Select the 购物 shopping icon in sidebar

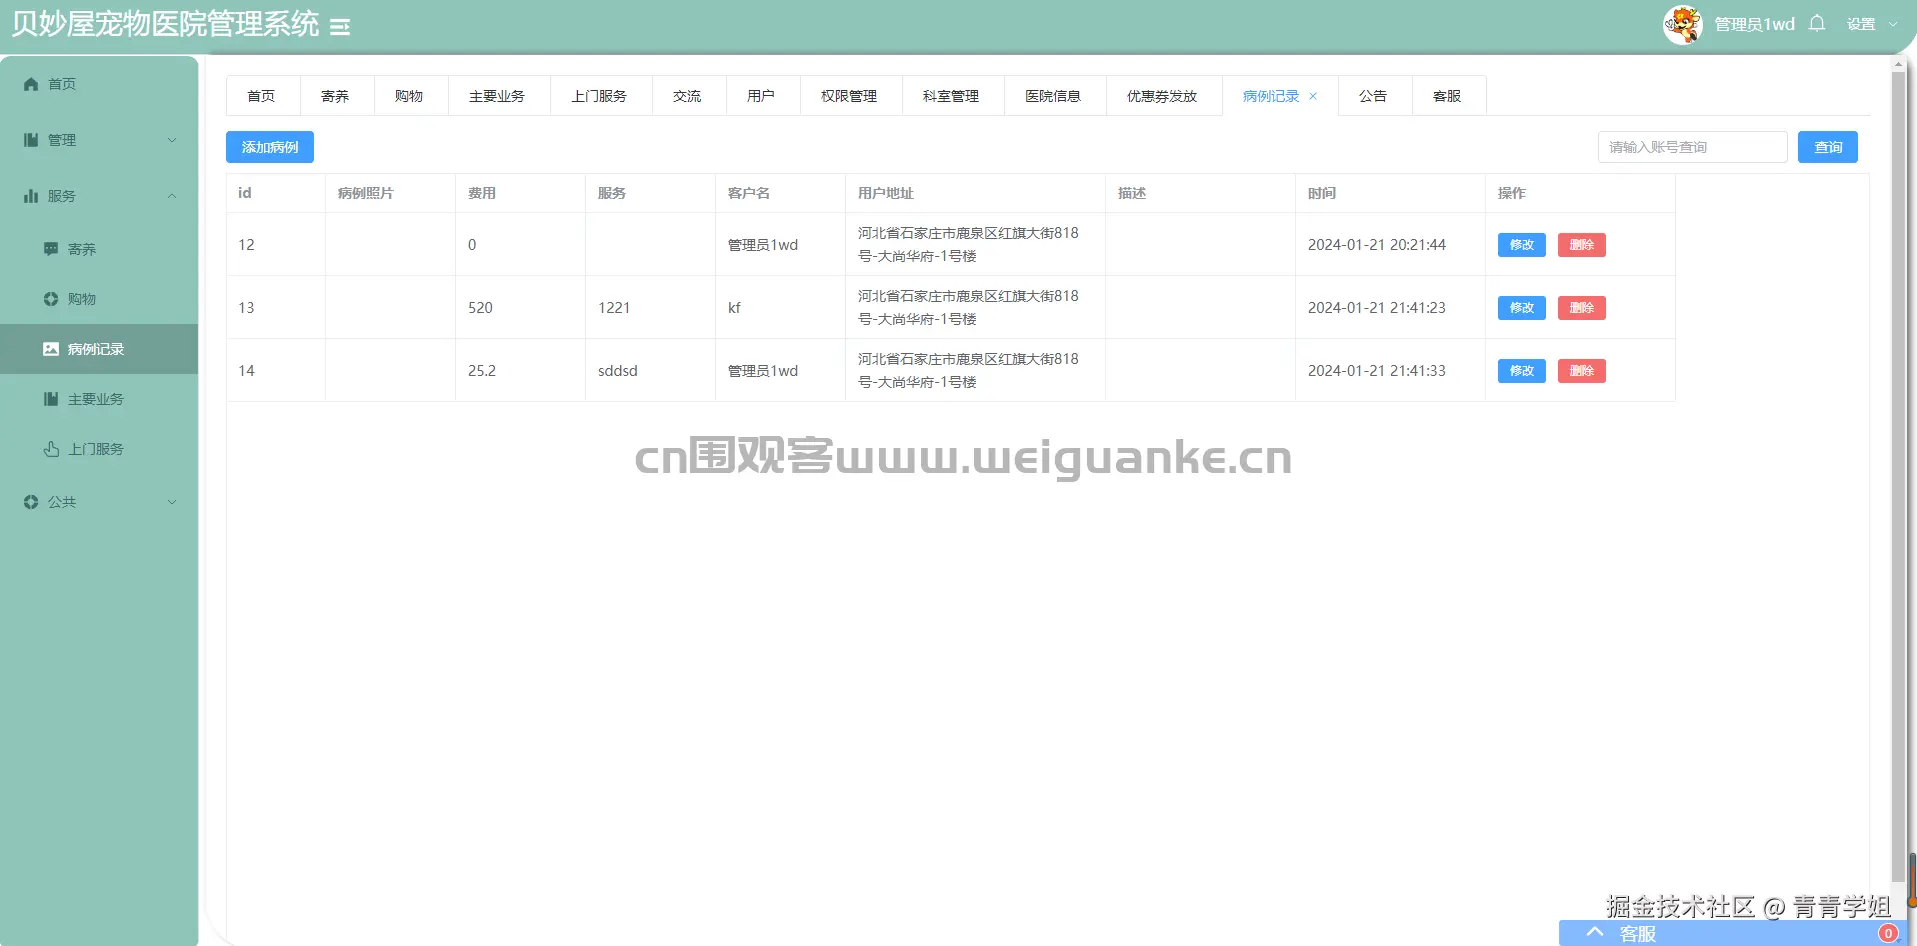[51, 298]
